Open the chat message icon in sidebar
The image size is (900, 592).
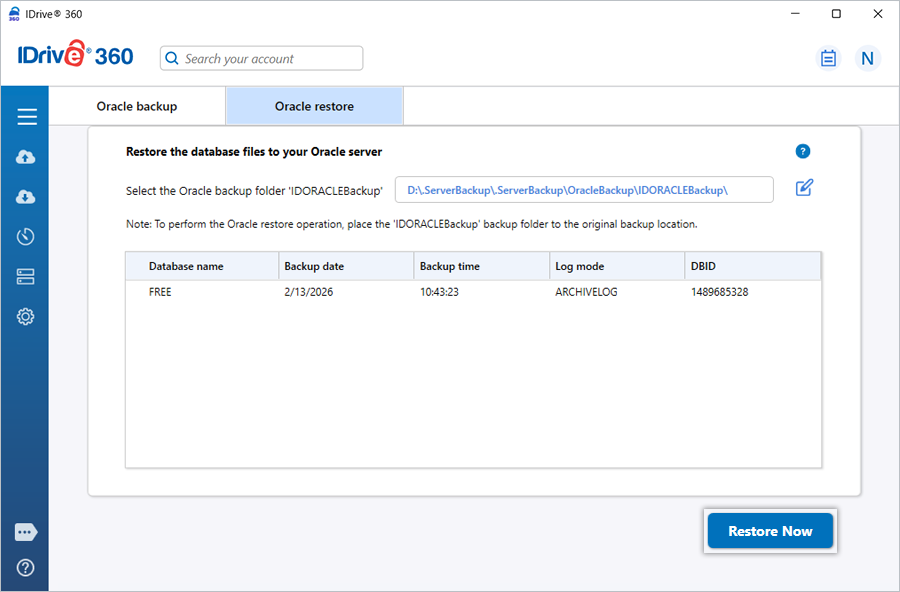(27, 532)
